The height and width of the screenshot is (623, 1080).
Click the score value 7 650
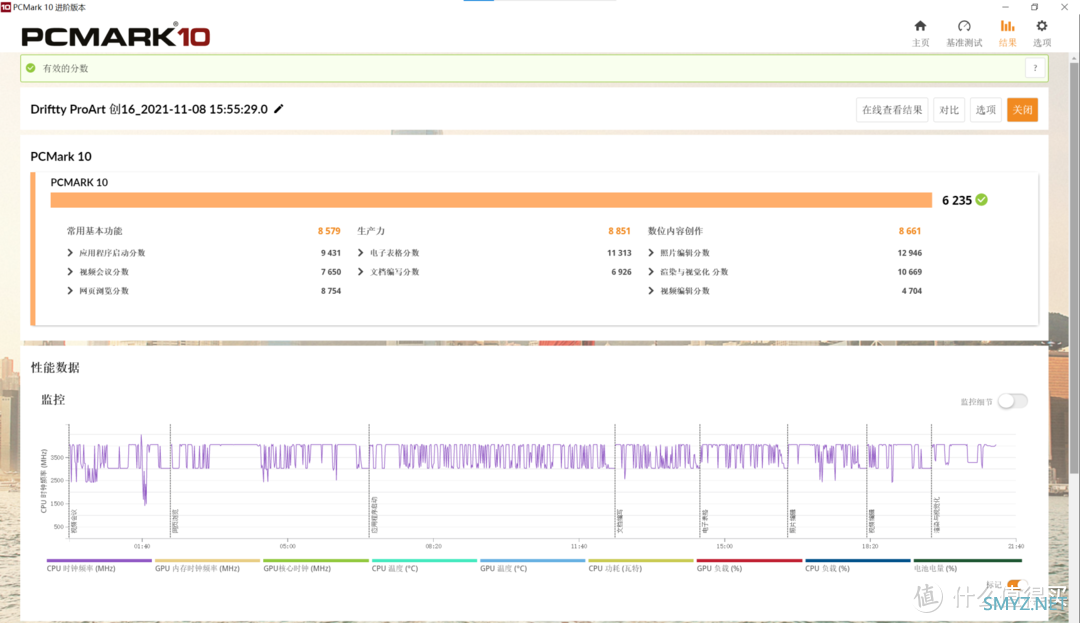pyautogui.click(x=331, y=272)
